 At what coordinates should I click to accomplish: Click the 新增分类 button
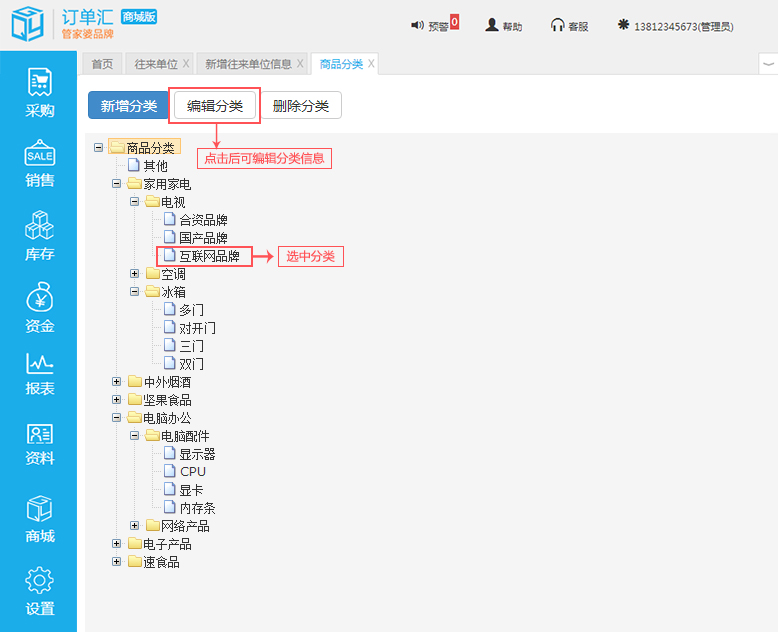click(128, 105)
